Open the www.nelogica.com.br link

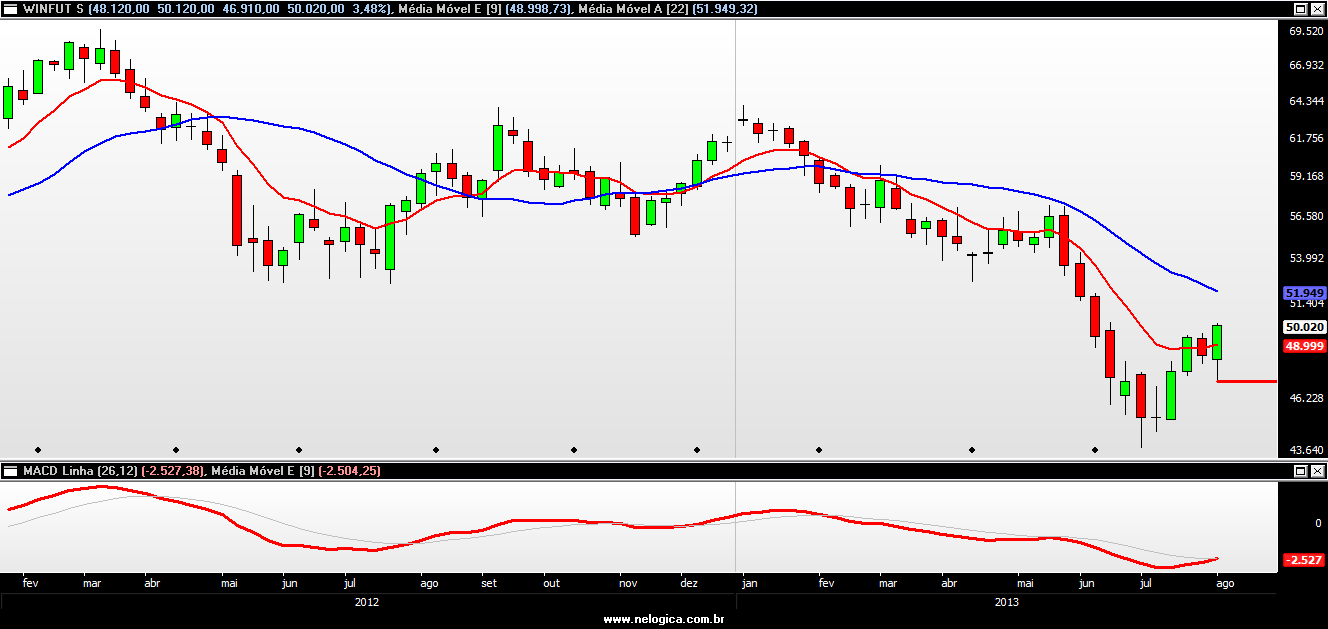pos(664,620)
